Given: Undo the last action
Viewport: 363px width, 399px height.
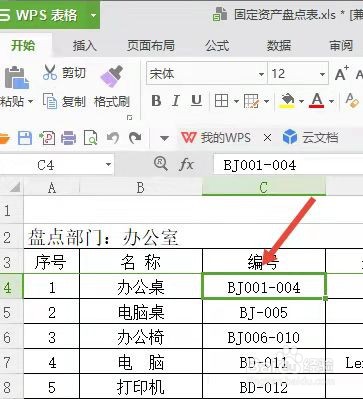Looking at the screenshot, I should [113, 137].
